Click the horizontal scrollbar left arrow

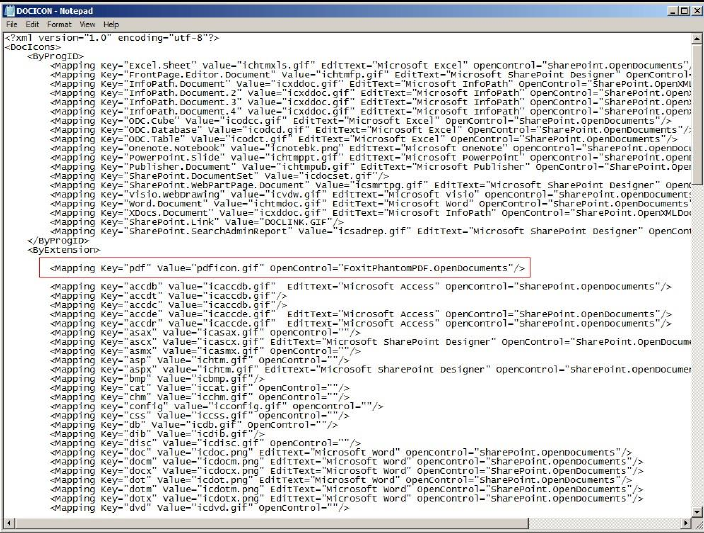click(x=8, y=523)
